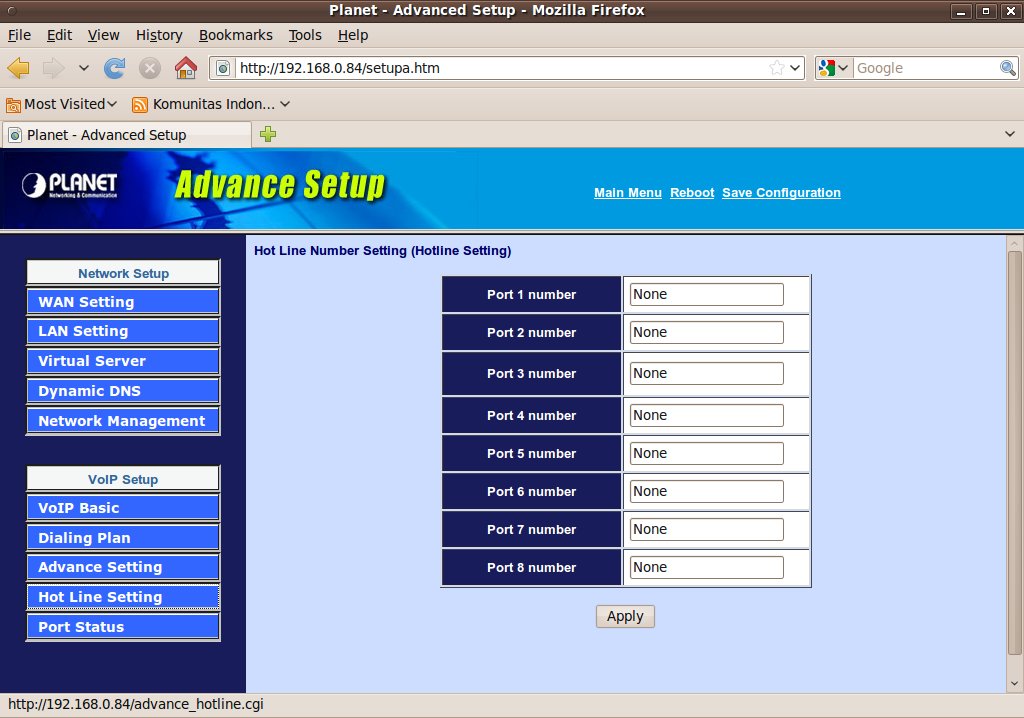Open Hot Line Setting in sidebar

tap(123, 597)
